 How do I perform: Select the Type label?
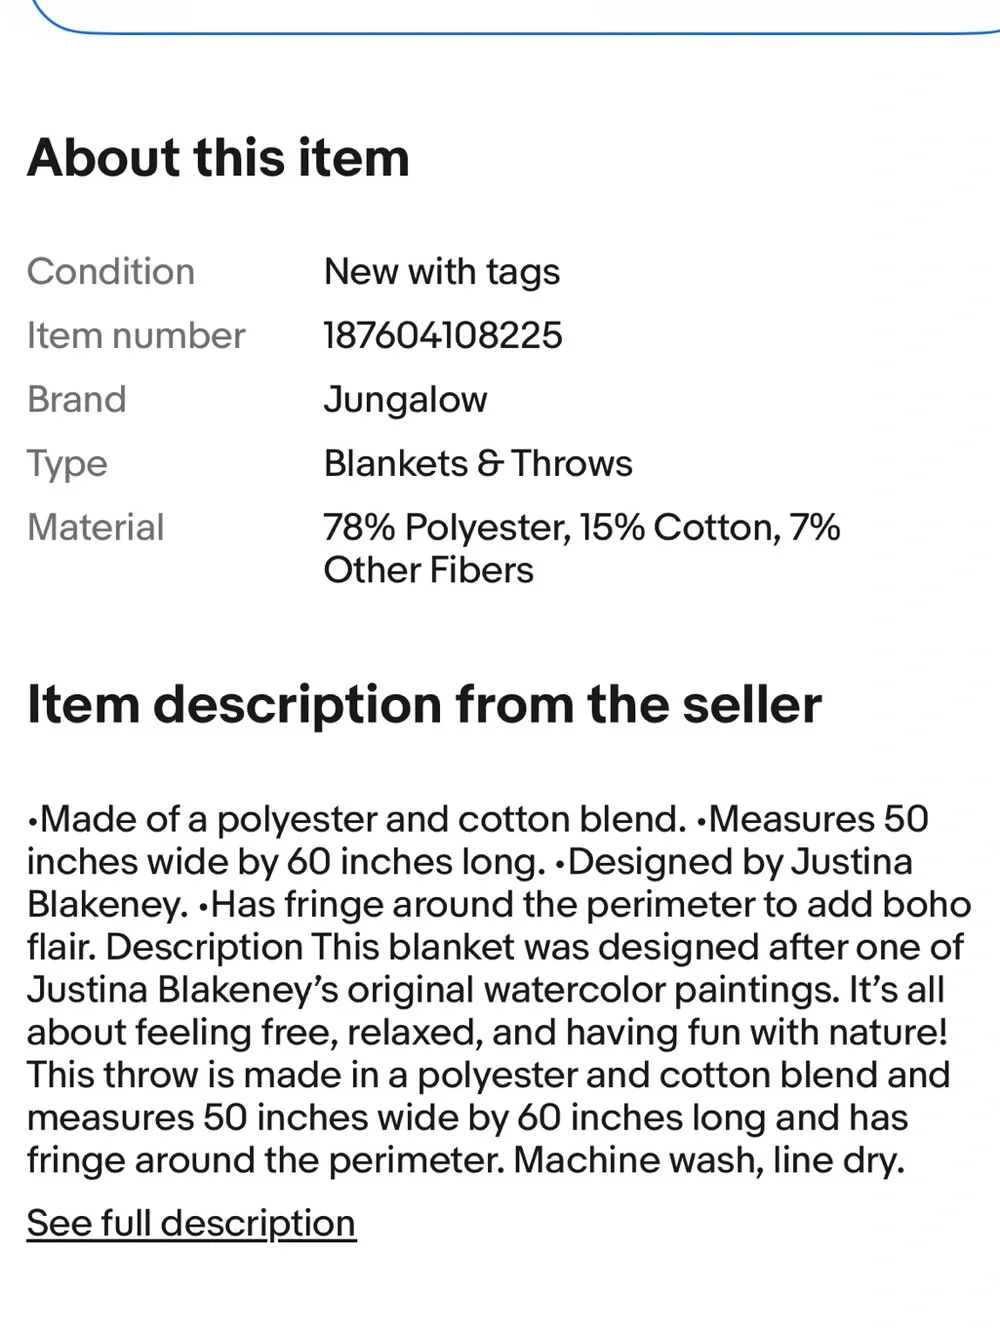[67, 464]
